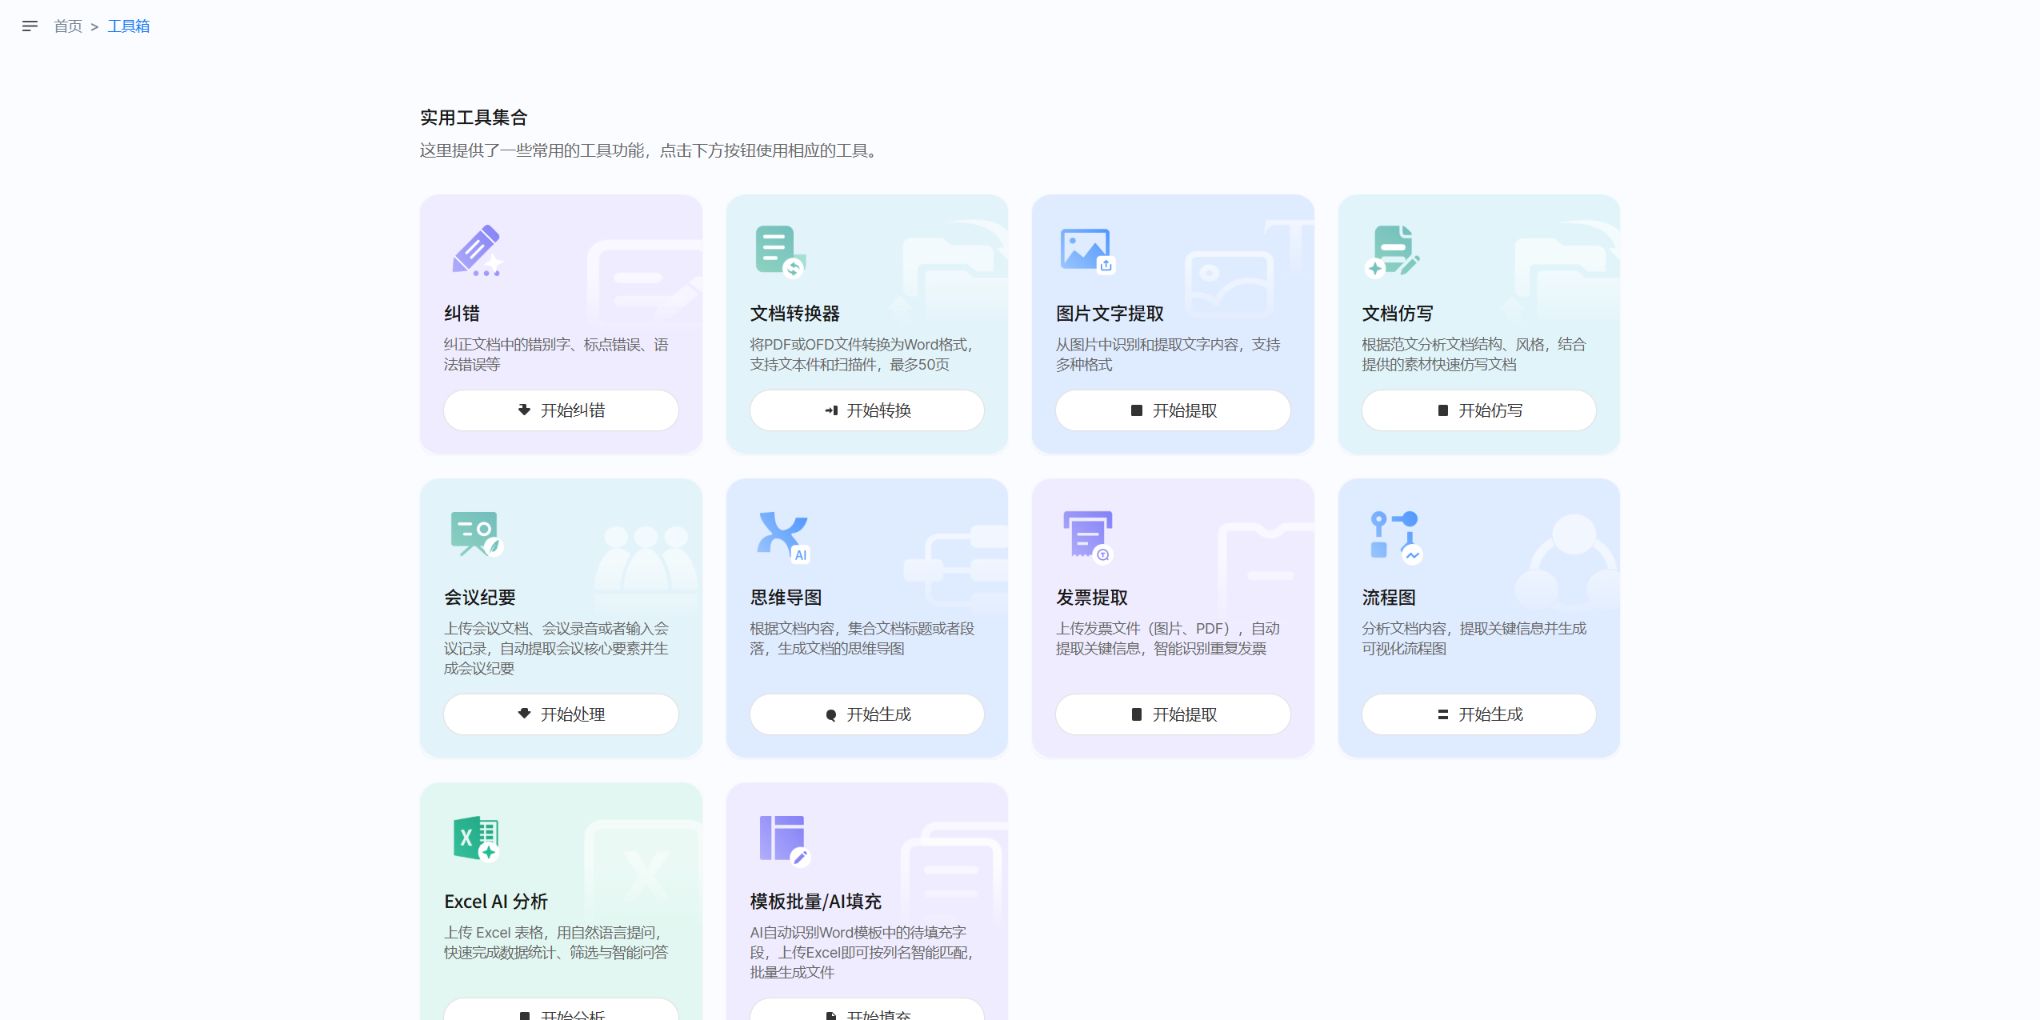Viewport: 2040px width, 1020px height.
Task: Click the 开始填充 button
Action: (x=867, y=1010)
